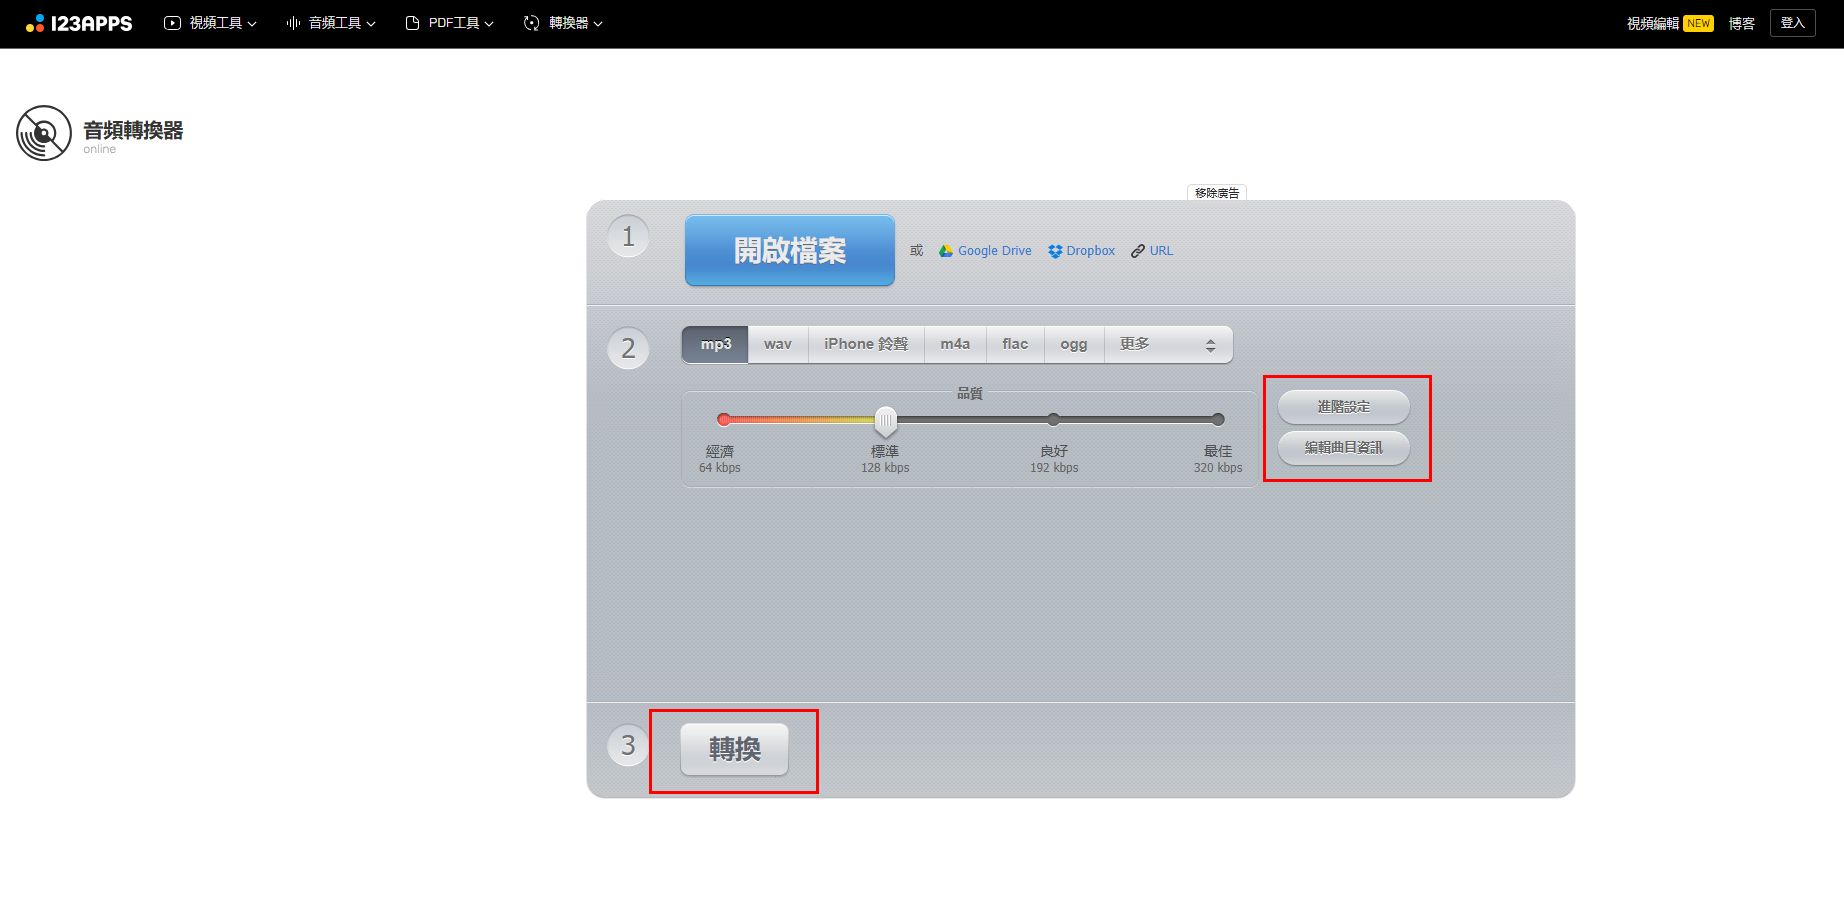Select the m4a format tab
The image size is (1844, 903).
click(x=955, y=344)
